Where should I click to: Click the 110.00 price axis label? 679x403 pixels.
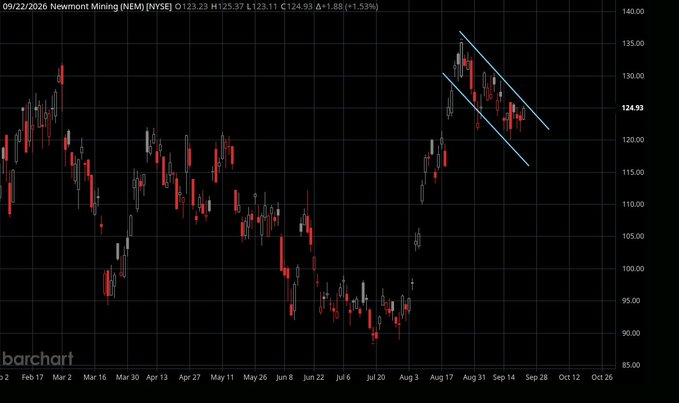click(633, 204)
